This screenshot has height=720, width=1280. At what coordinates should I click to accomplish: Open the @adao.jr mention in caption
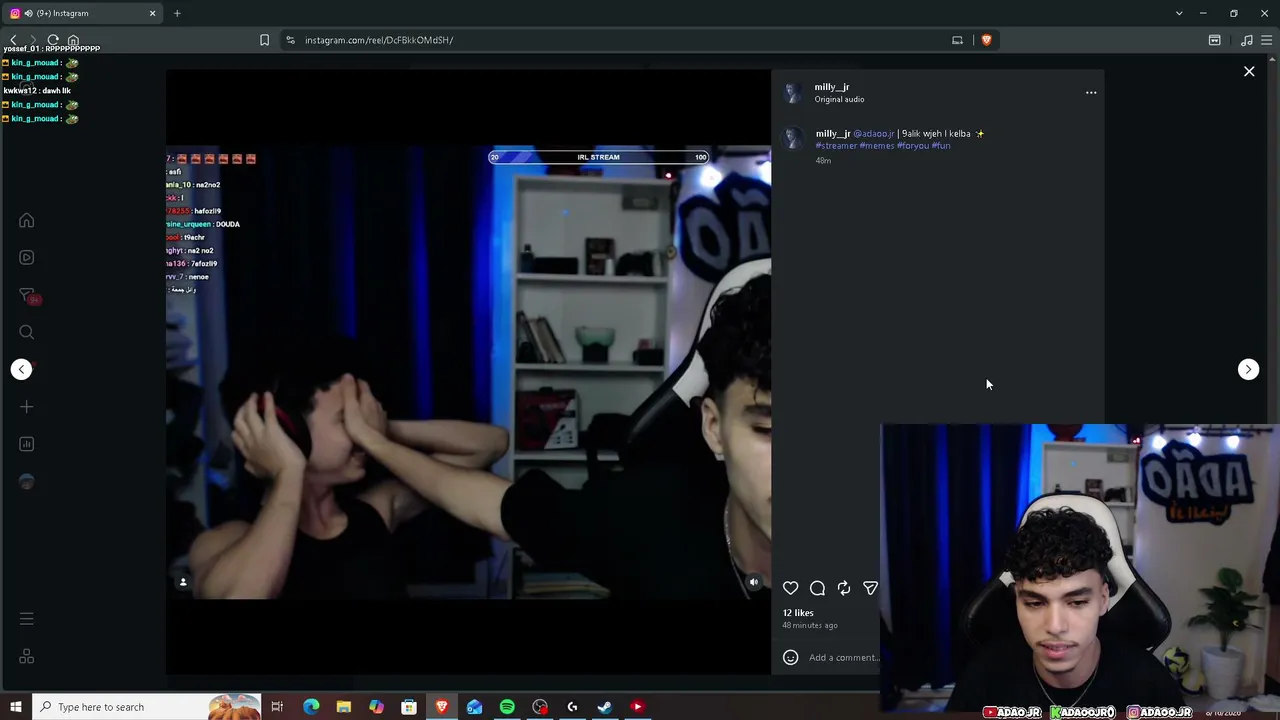coord(874,134)
